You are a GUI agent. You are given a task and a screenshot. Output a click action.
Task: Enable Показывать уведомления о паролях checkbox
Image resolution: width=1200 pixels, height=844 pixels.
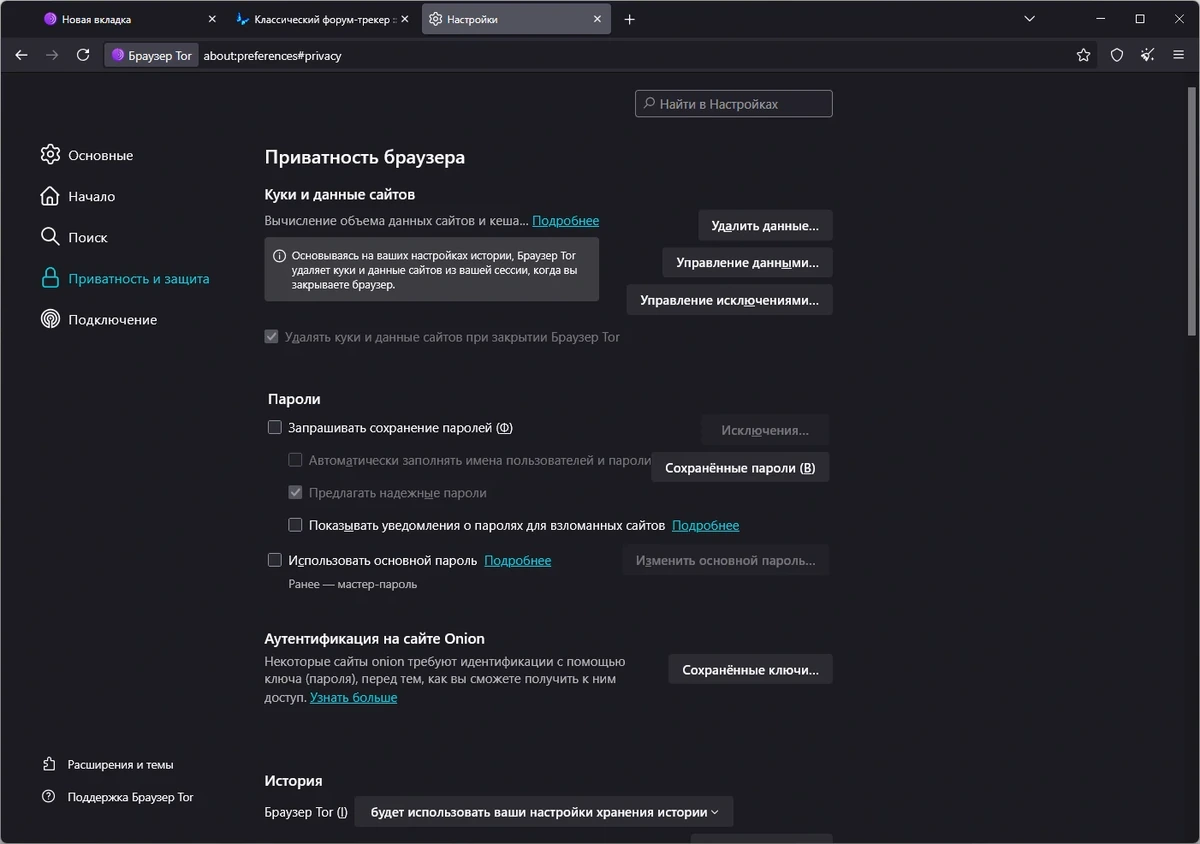pyautogui.click(x=295, y=525)
